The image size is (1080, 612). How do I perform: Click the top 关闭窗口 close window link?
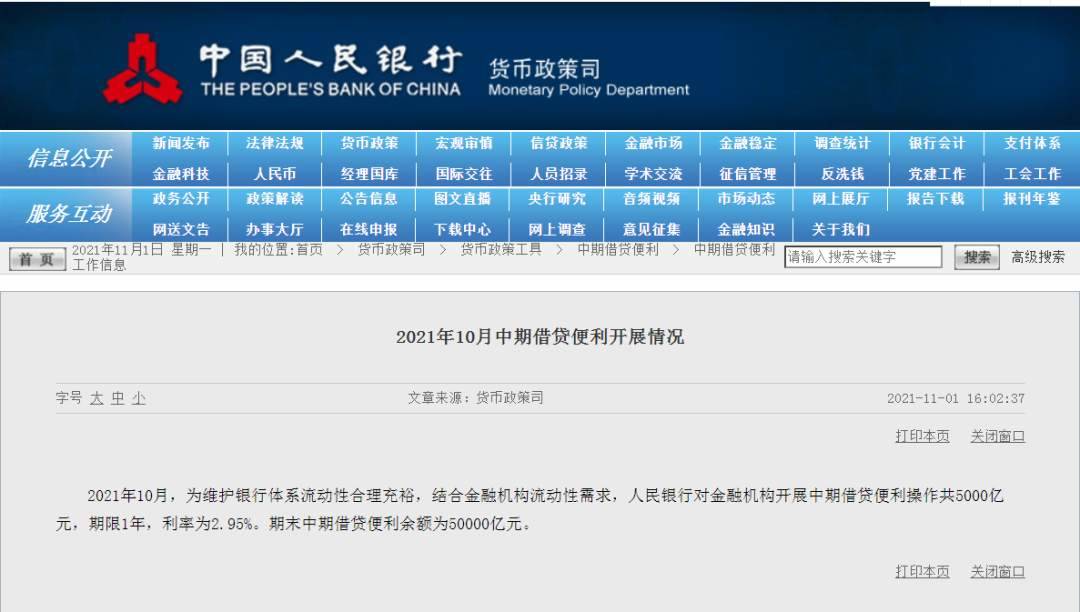997,436
